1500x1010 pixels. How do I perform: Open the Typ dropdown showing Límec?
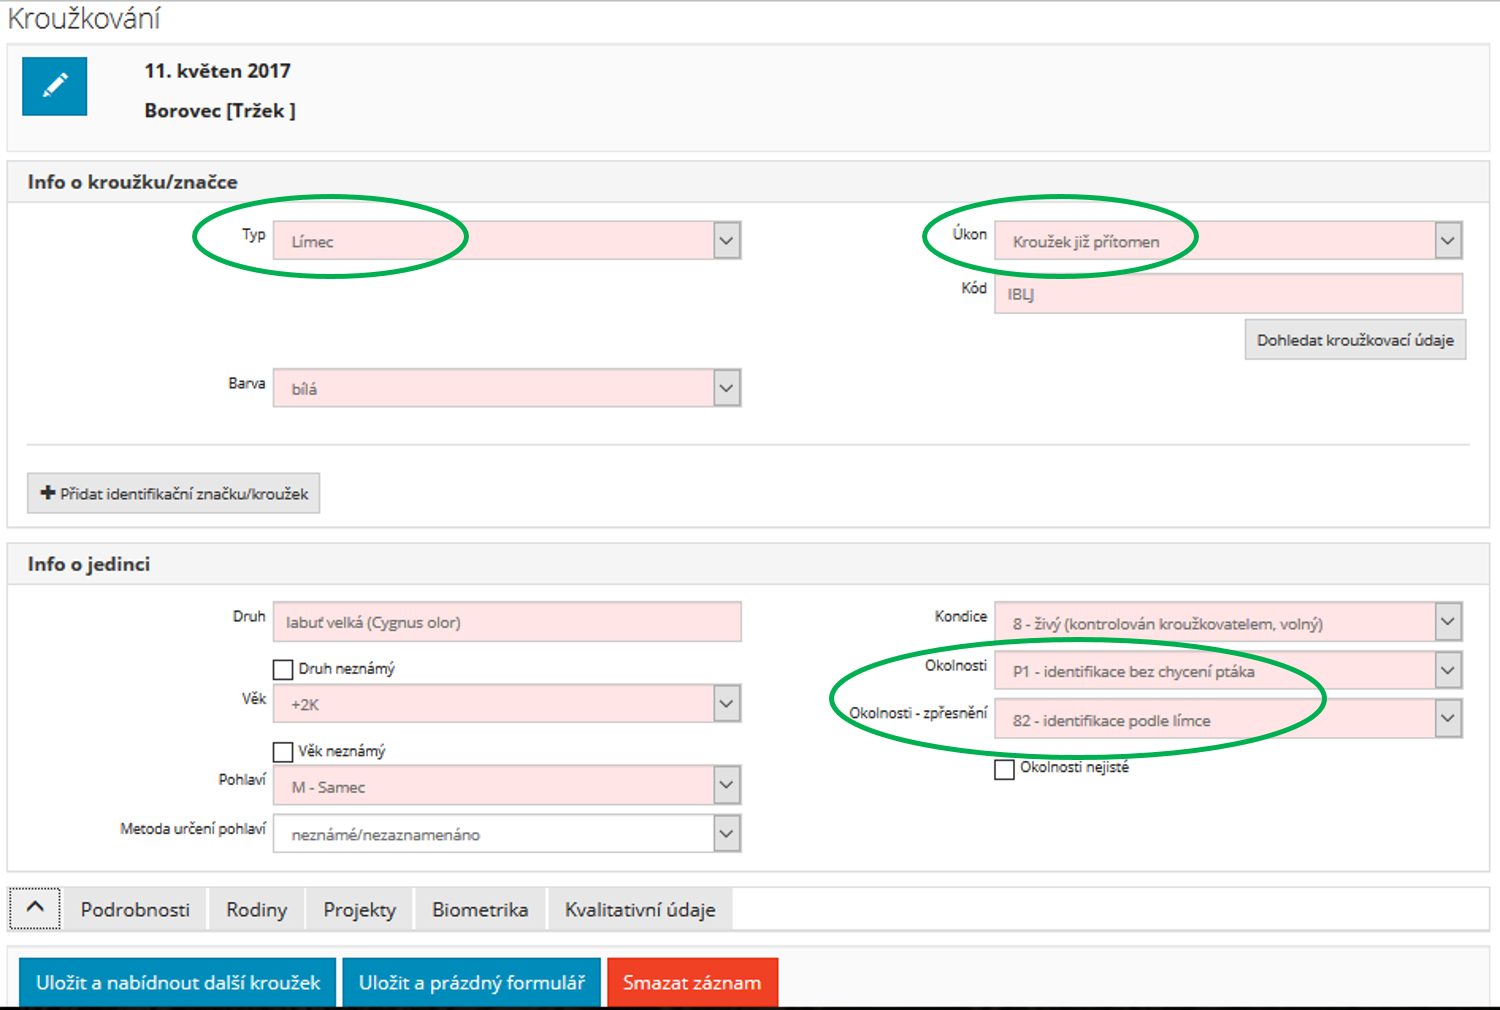pyautogui.click(x=507, y=241)
